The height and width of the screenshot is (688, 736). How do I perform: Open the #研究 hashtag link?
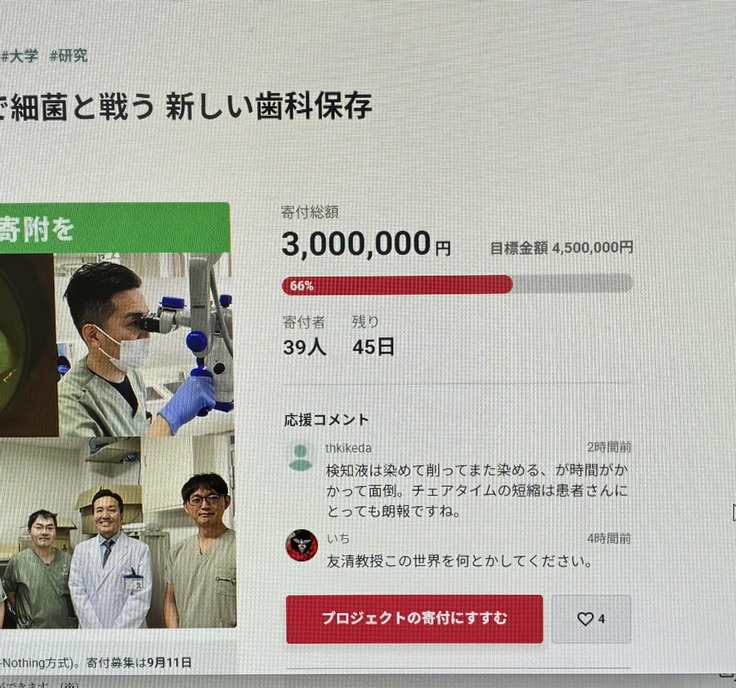(x=69, y=56)
